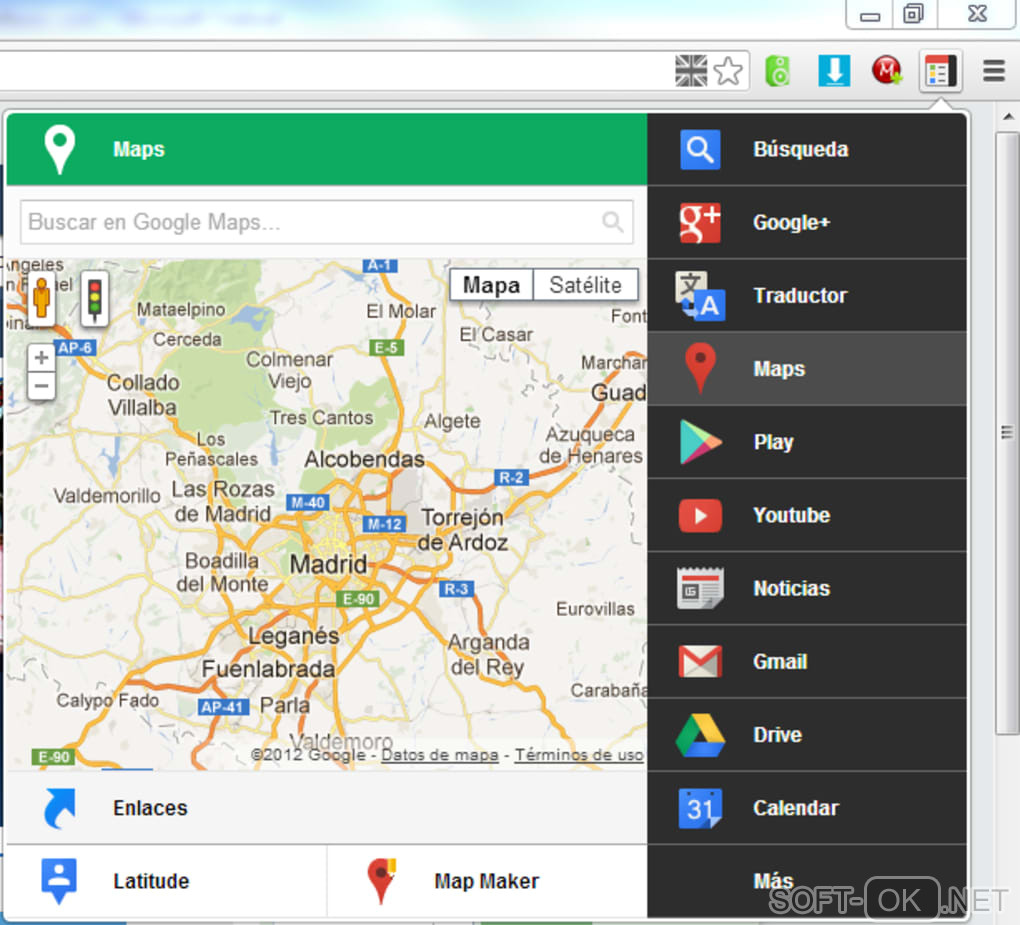Click the Gmail envelope icon
The image size is (1020, 925).
tap(700, 662)
